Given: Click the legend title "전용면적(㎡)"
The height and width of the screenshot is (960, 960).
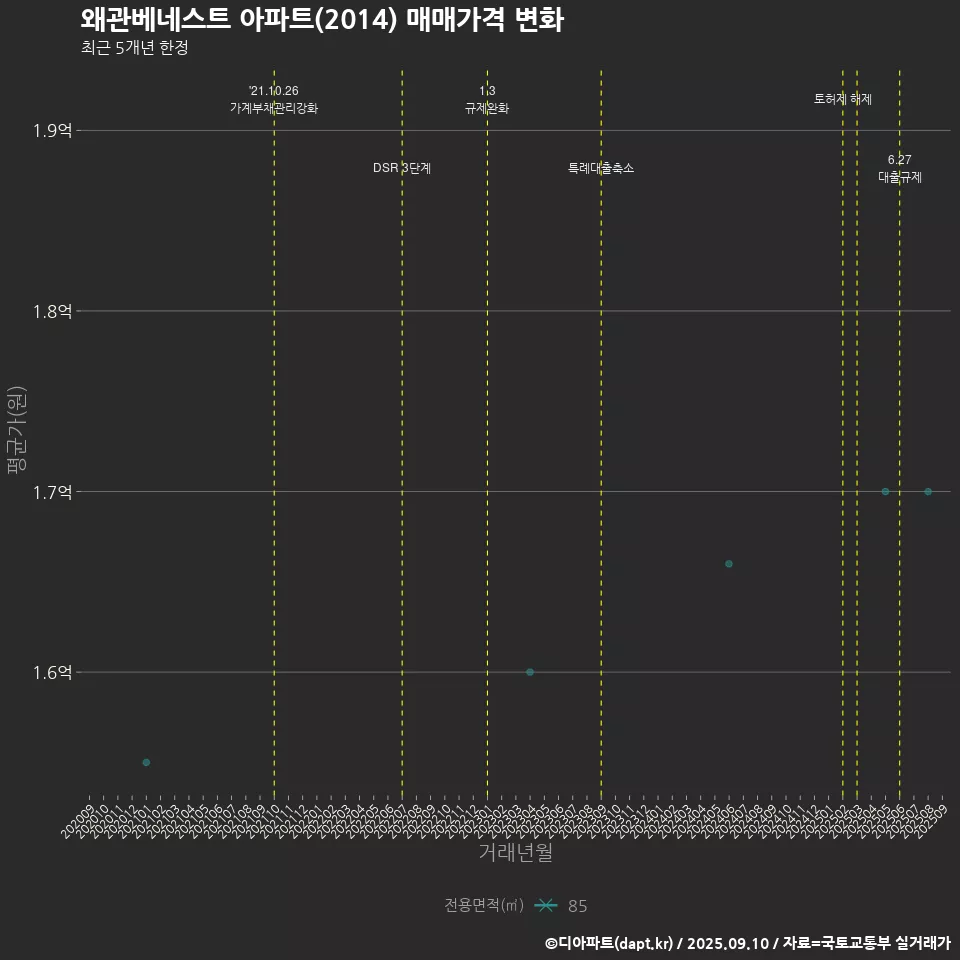Looking at the screenshot, I should (x=484, y=905).
